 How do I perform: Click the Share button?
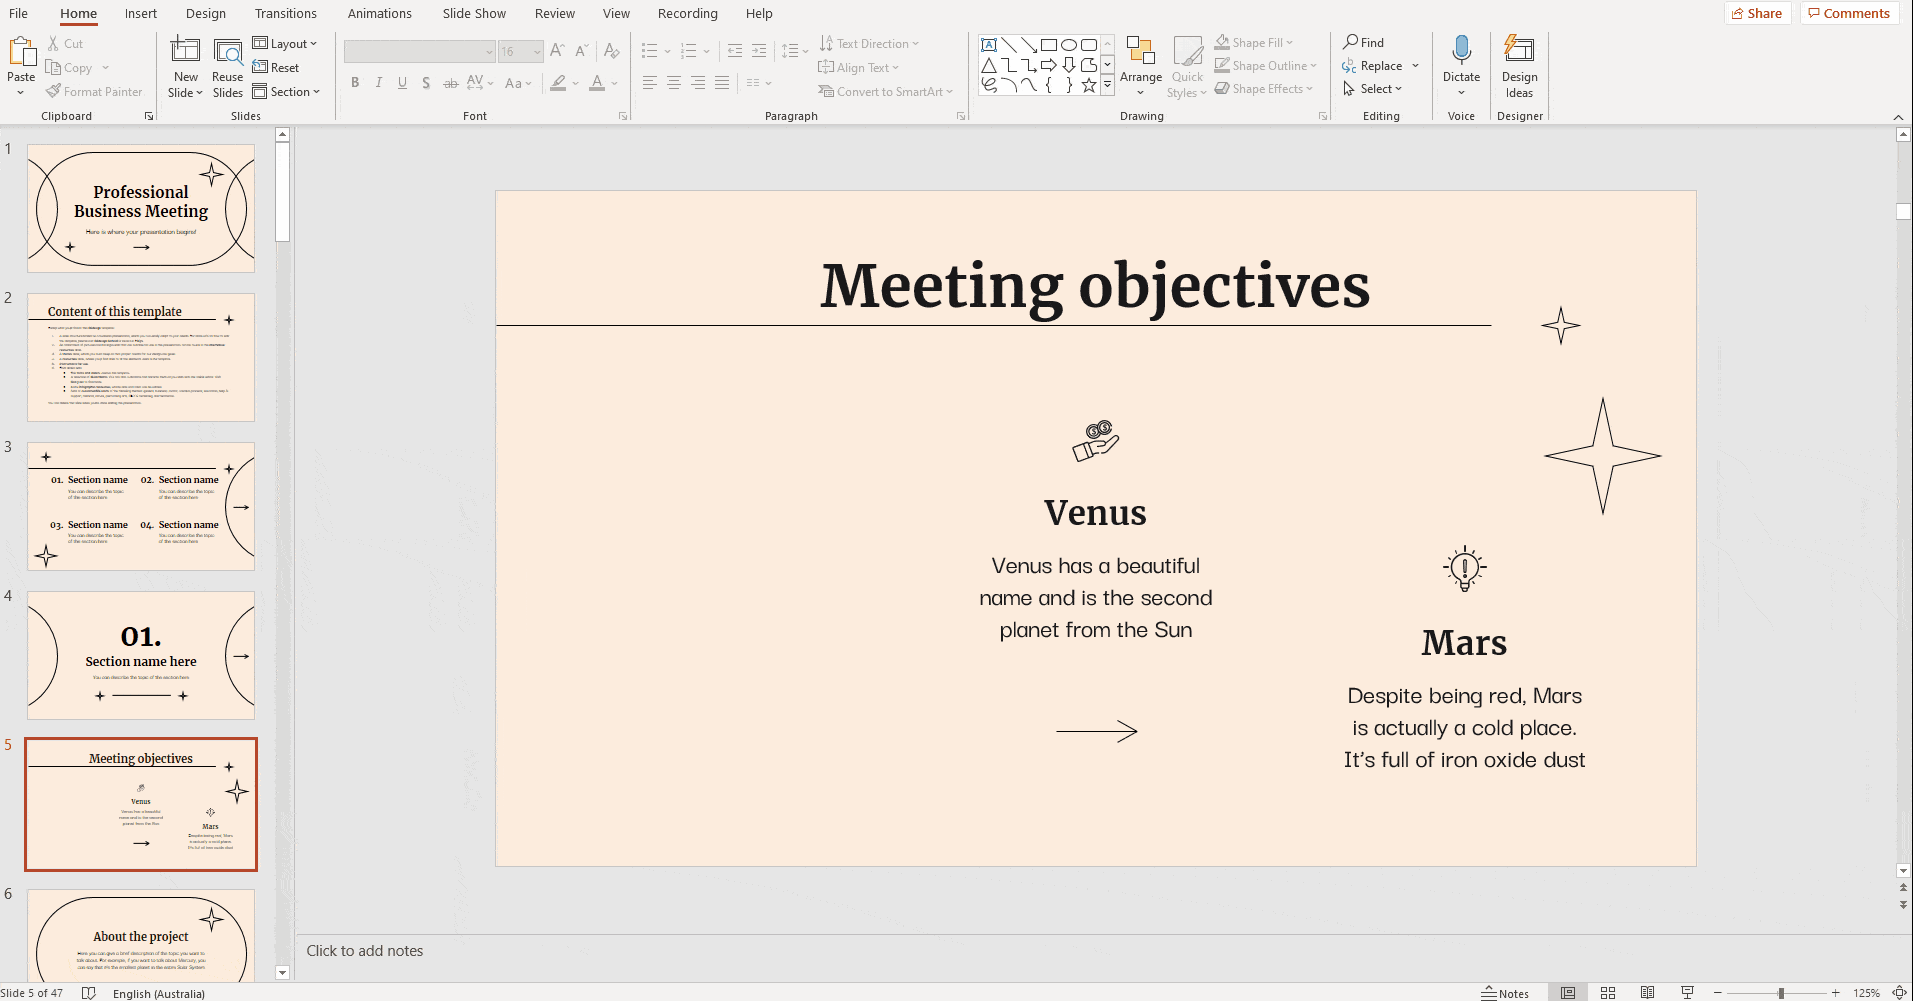(1756, 13)
